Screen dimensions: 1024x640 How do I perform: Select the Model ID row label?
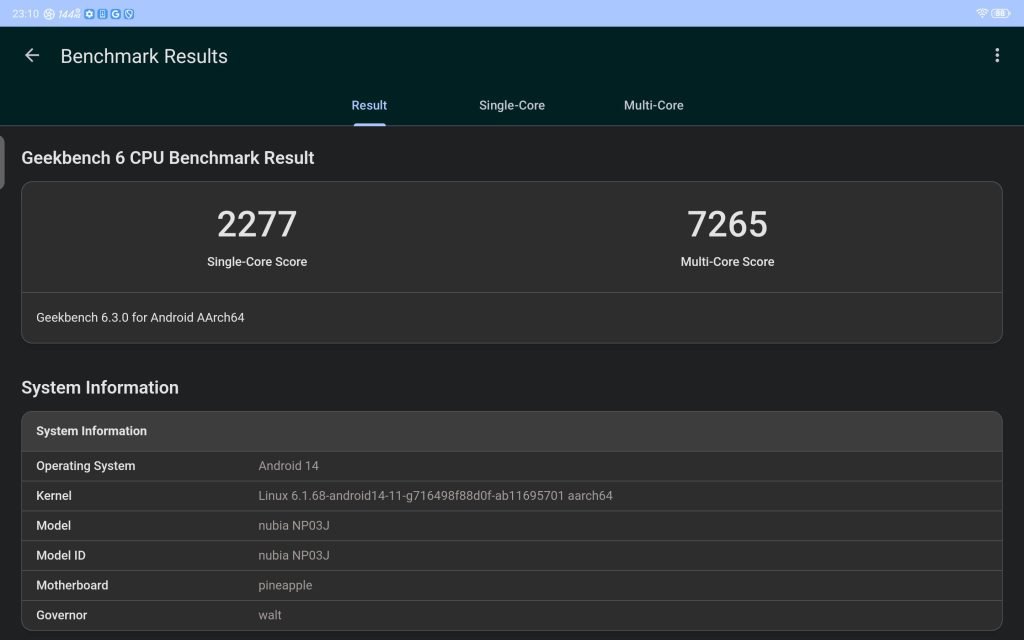tap(61, 556)
